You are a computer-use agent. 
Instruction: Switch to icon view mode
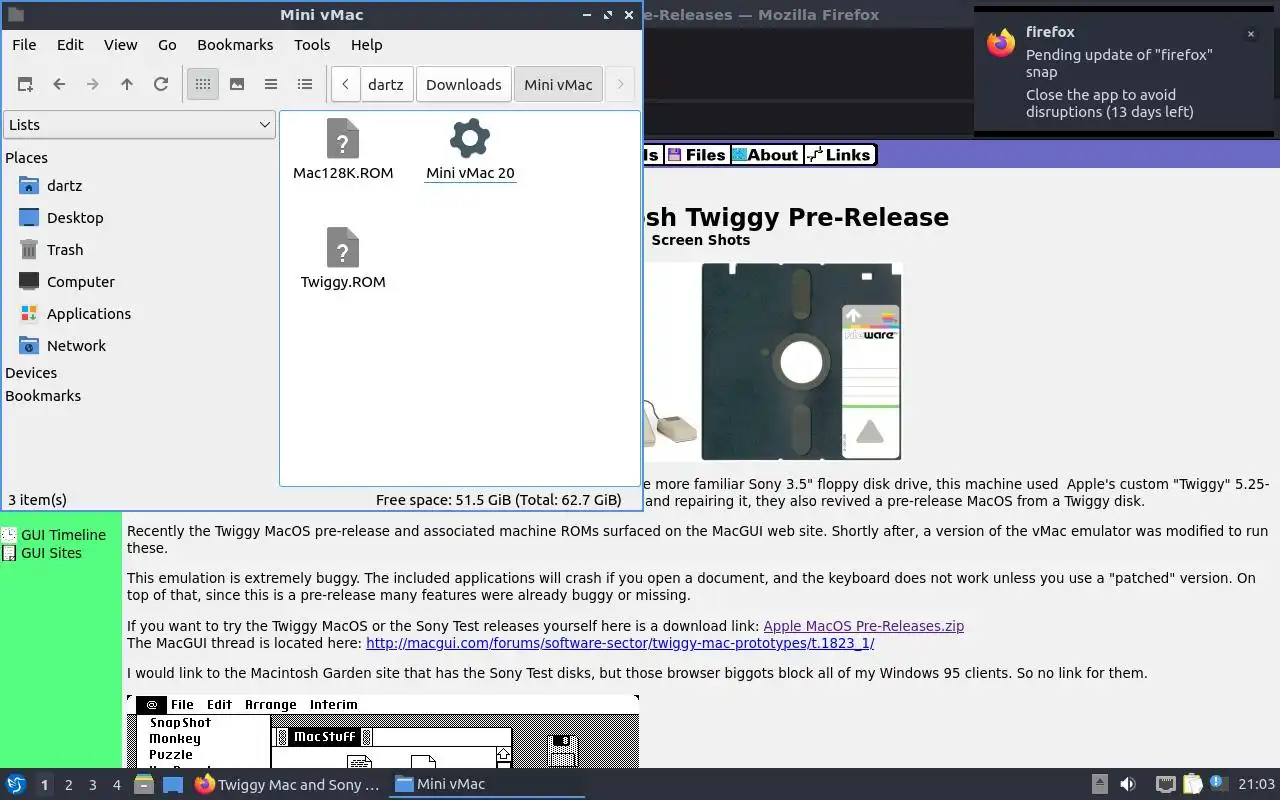tap(203, 85)
